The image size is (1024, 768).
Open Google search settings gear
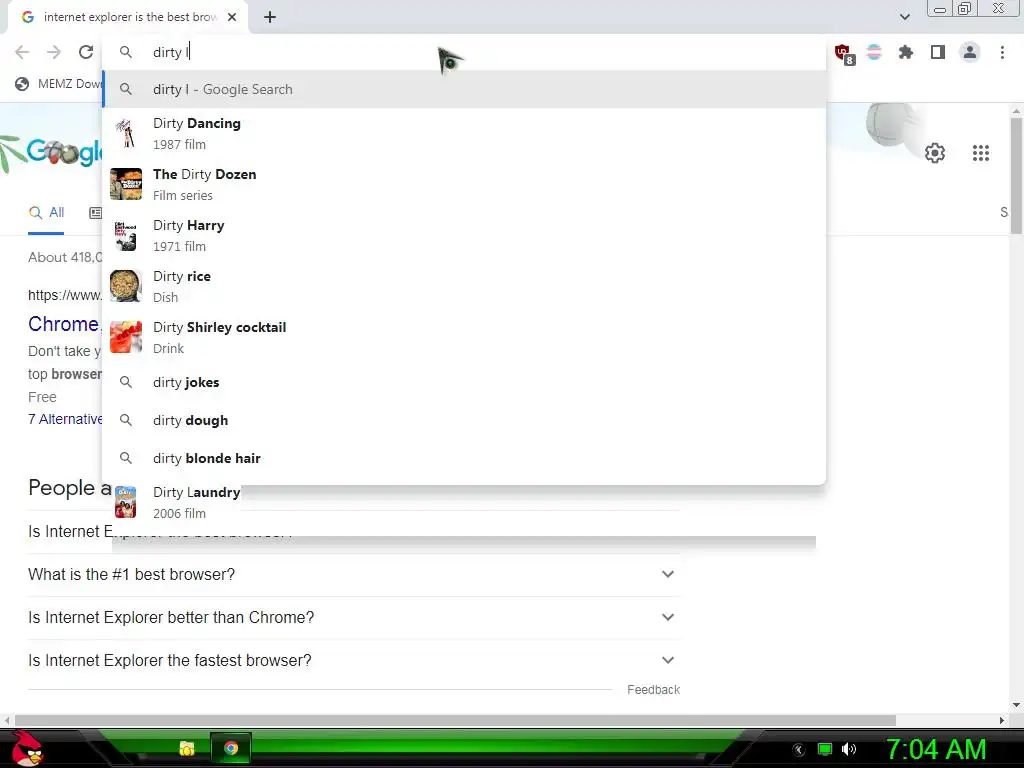pos(935,153)
